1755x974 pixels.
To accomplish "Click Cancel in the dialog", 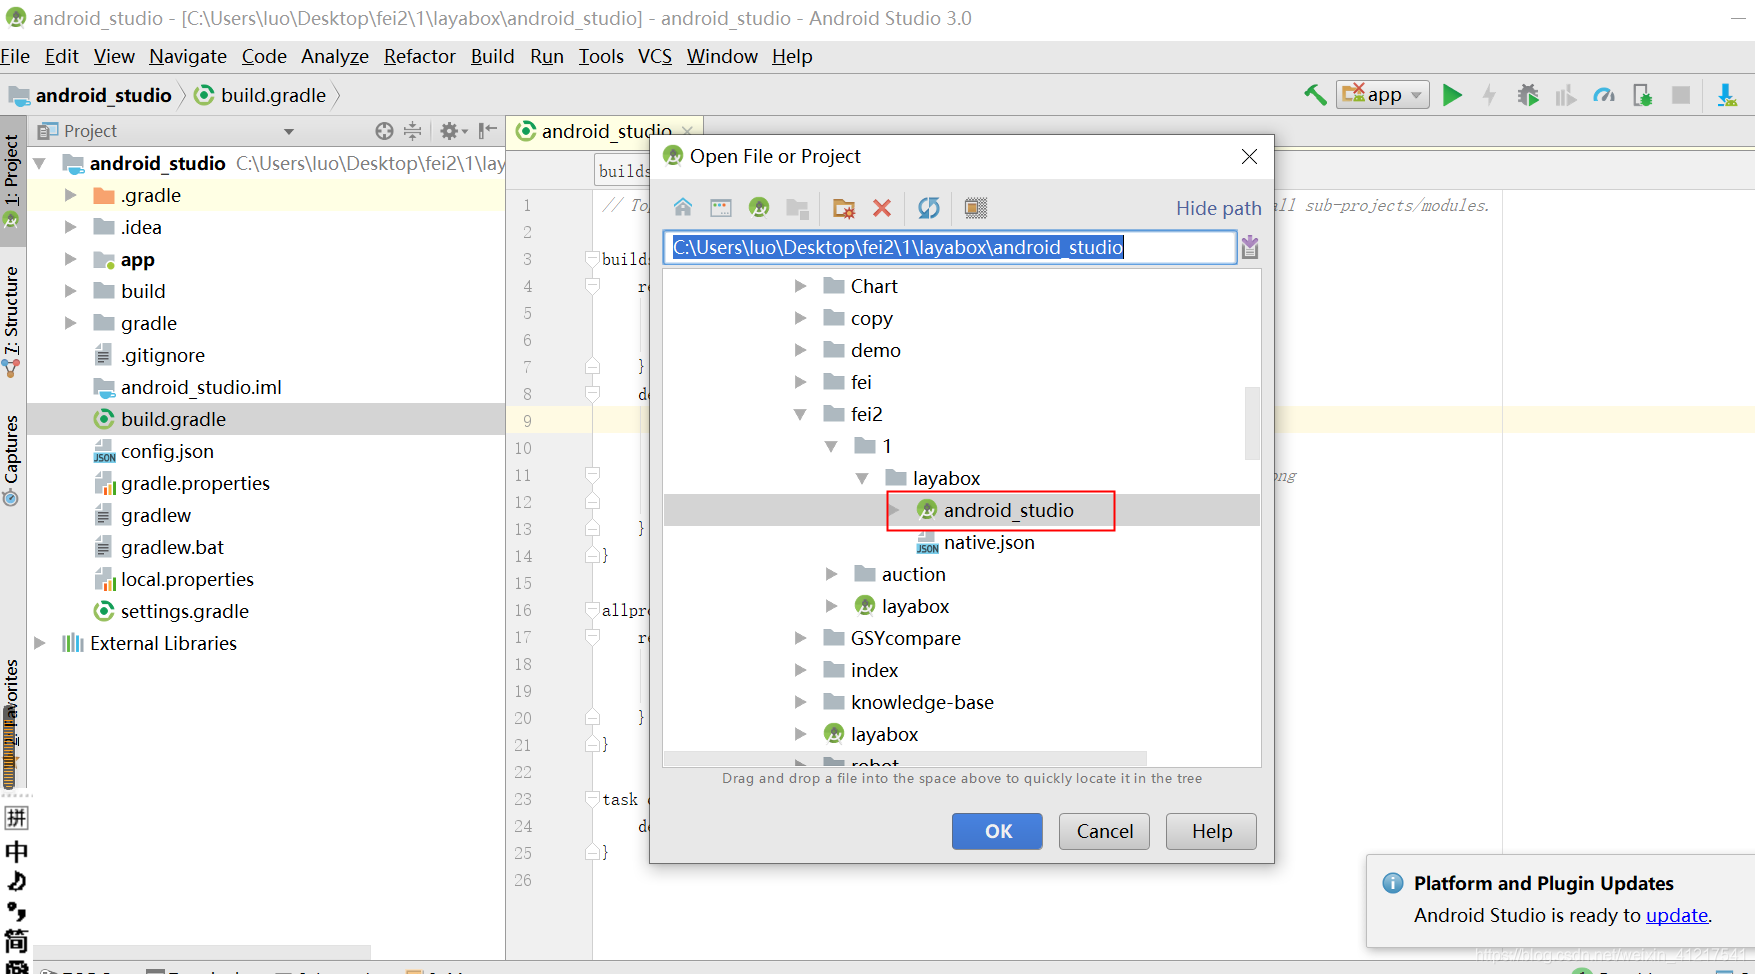I will pos(1104,831).
